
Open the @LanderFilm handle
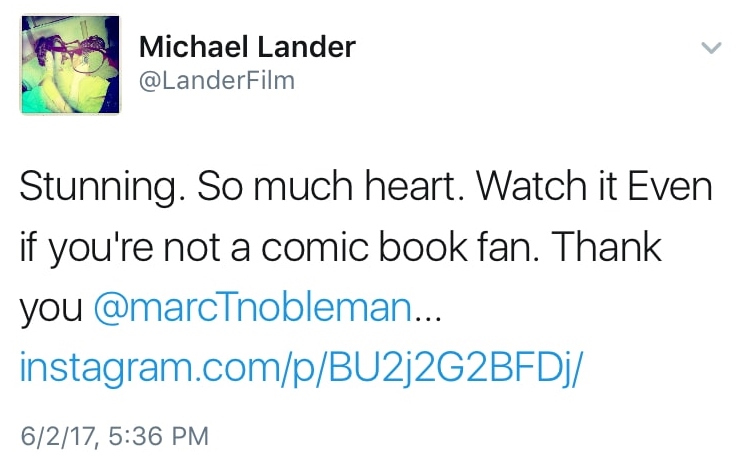(217, 80)
